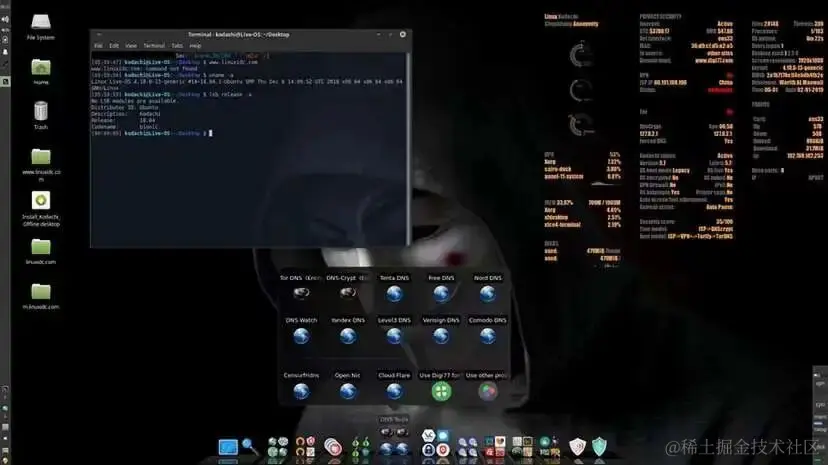Open the Terminal menu in the menu bar
Image resolution: width=828 pixels, height=465 pixels.
(154, 46)
